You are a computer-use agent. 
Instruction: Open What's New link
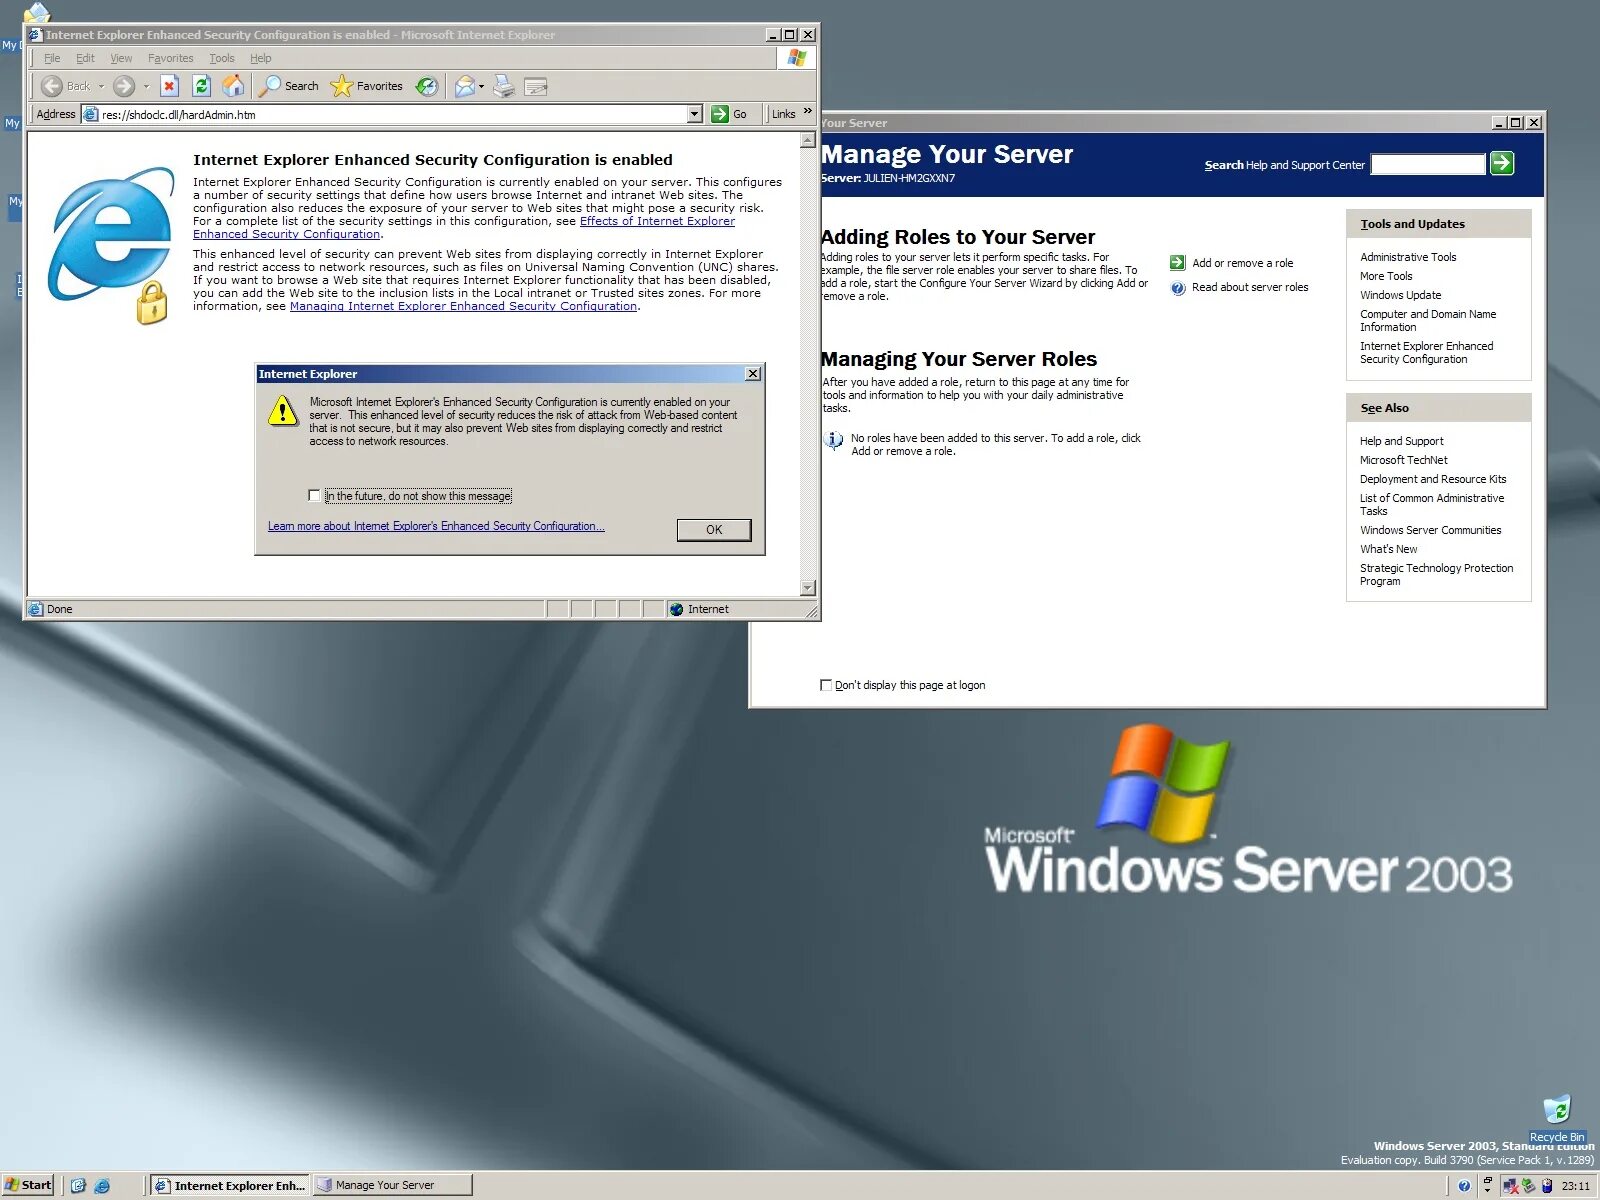point(1388,549)
